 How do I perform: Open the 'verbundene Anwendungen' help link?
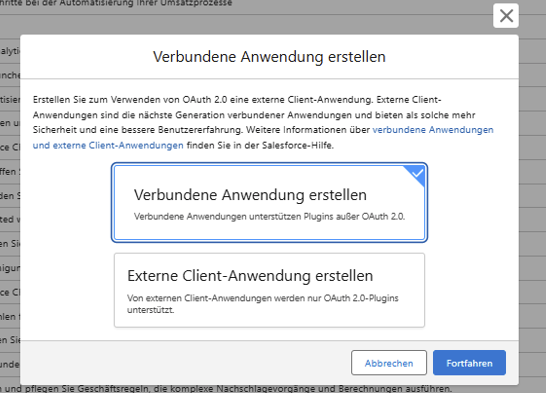click(x=433, y=130)
